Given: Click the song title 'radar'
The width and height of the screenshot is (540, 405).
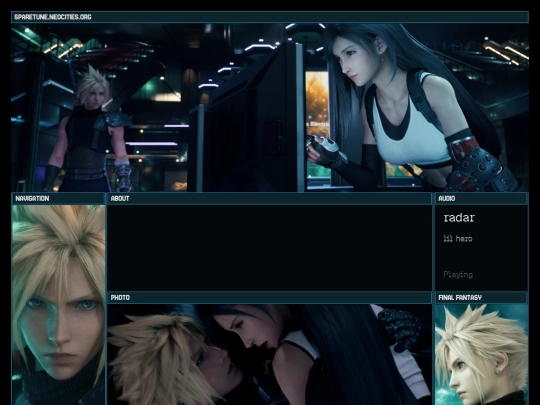Looking at the screenshot, I should pos(459,218).
